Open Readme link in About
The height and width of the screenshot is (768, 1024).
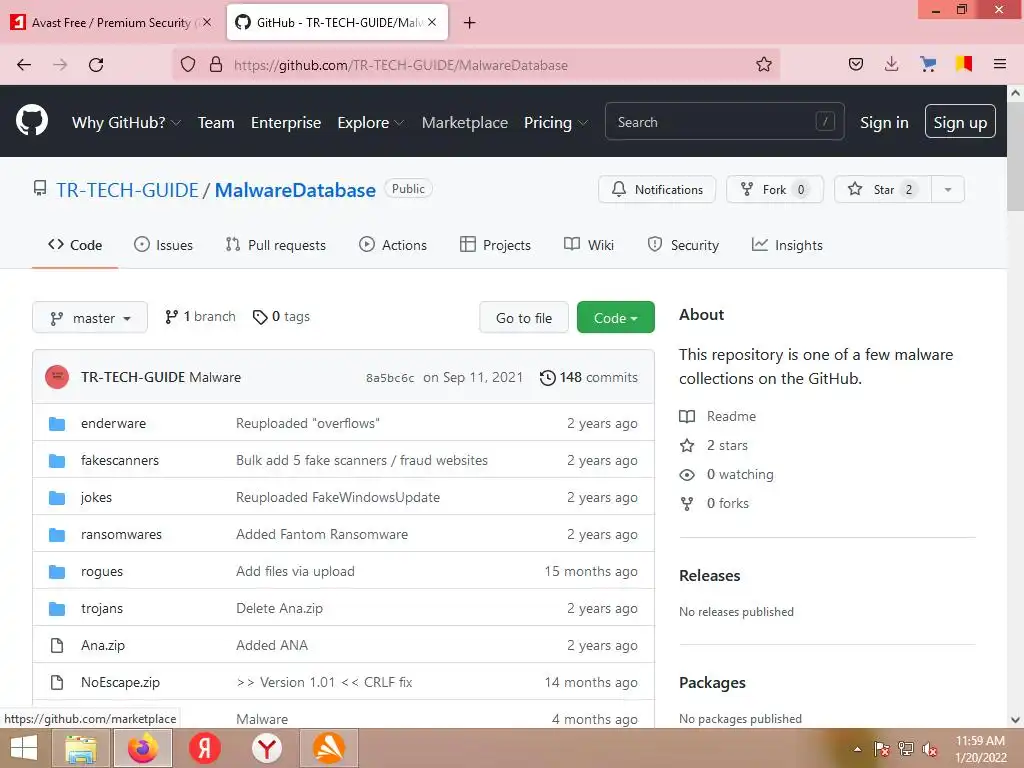click(x=718, y=416)
